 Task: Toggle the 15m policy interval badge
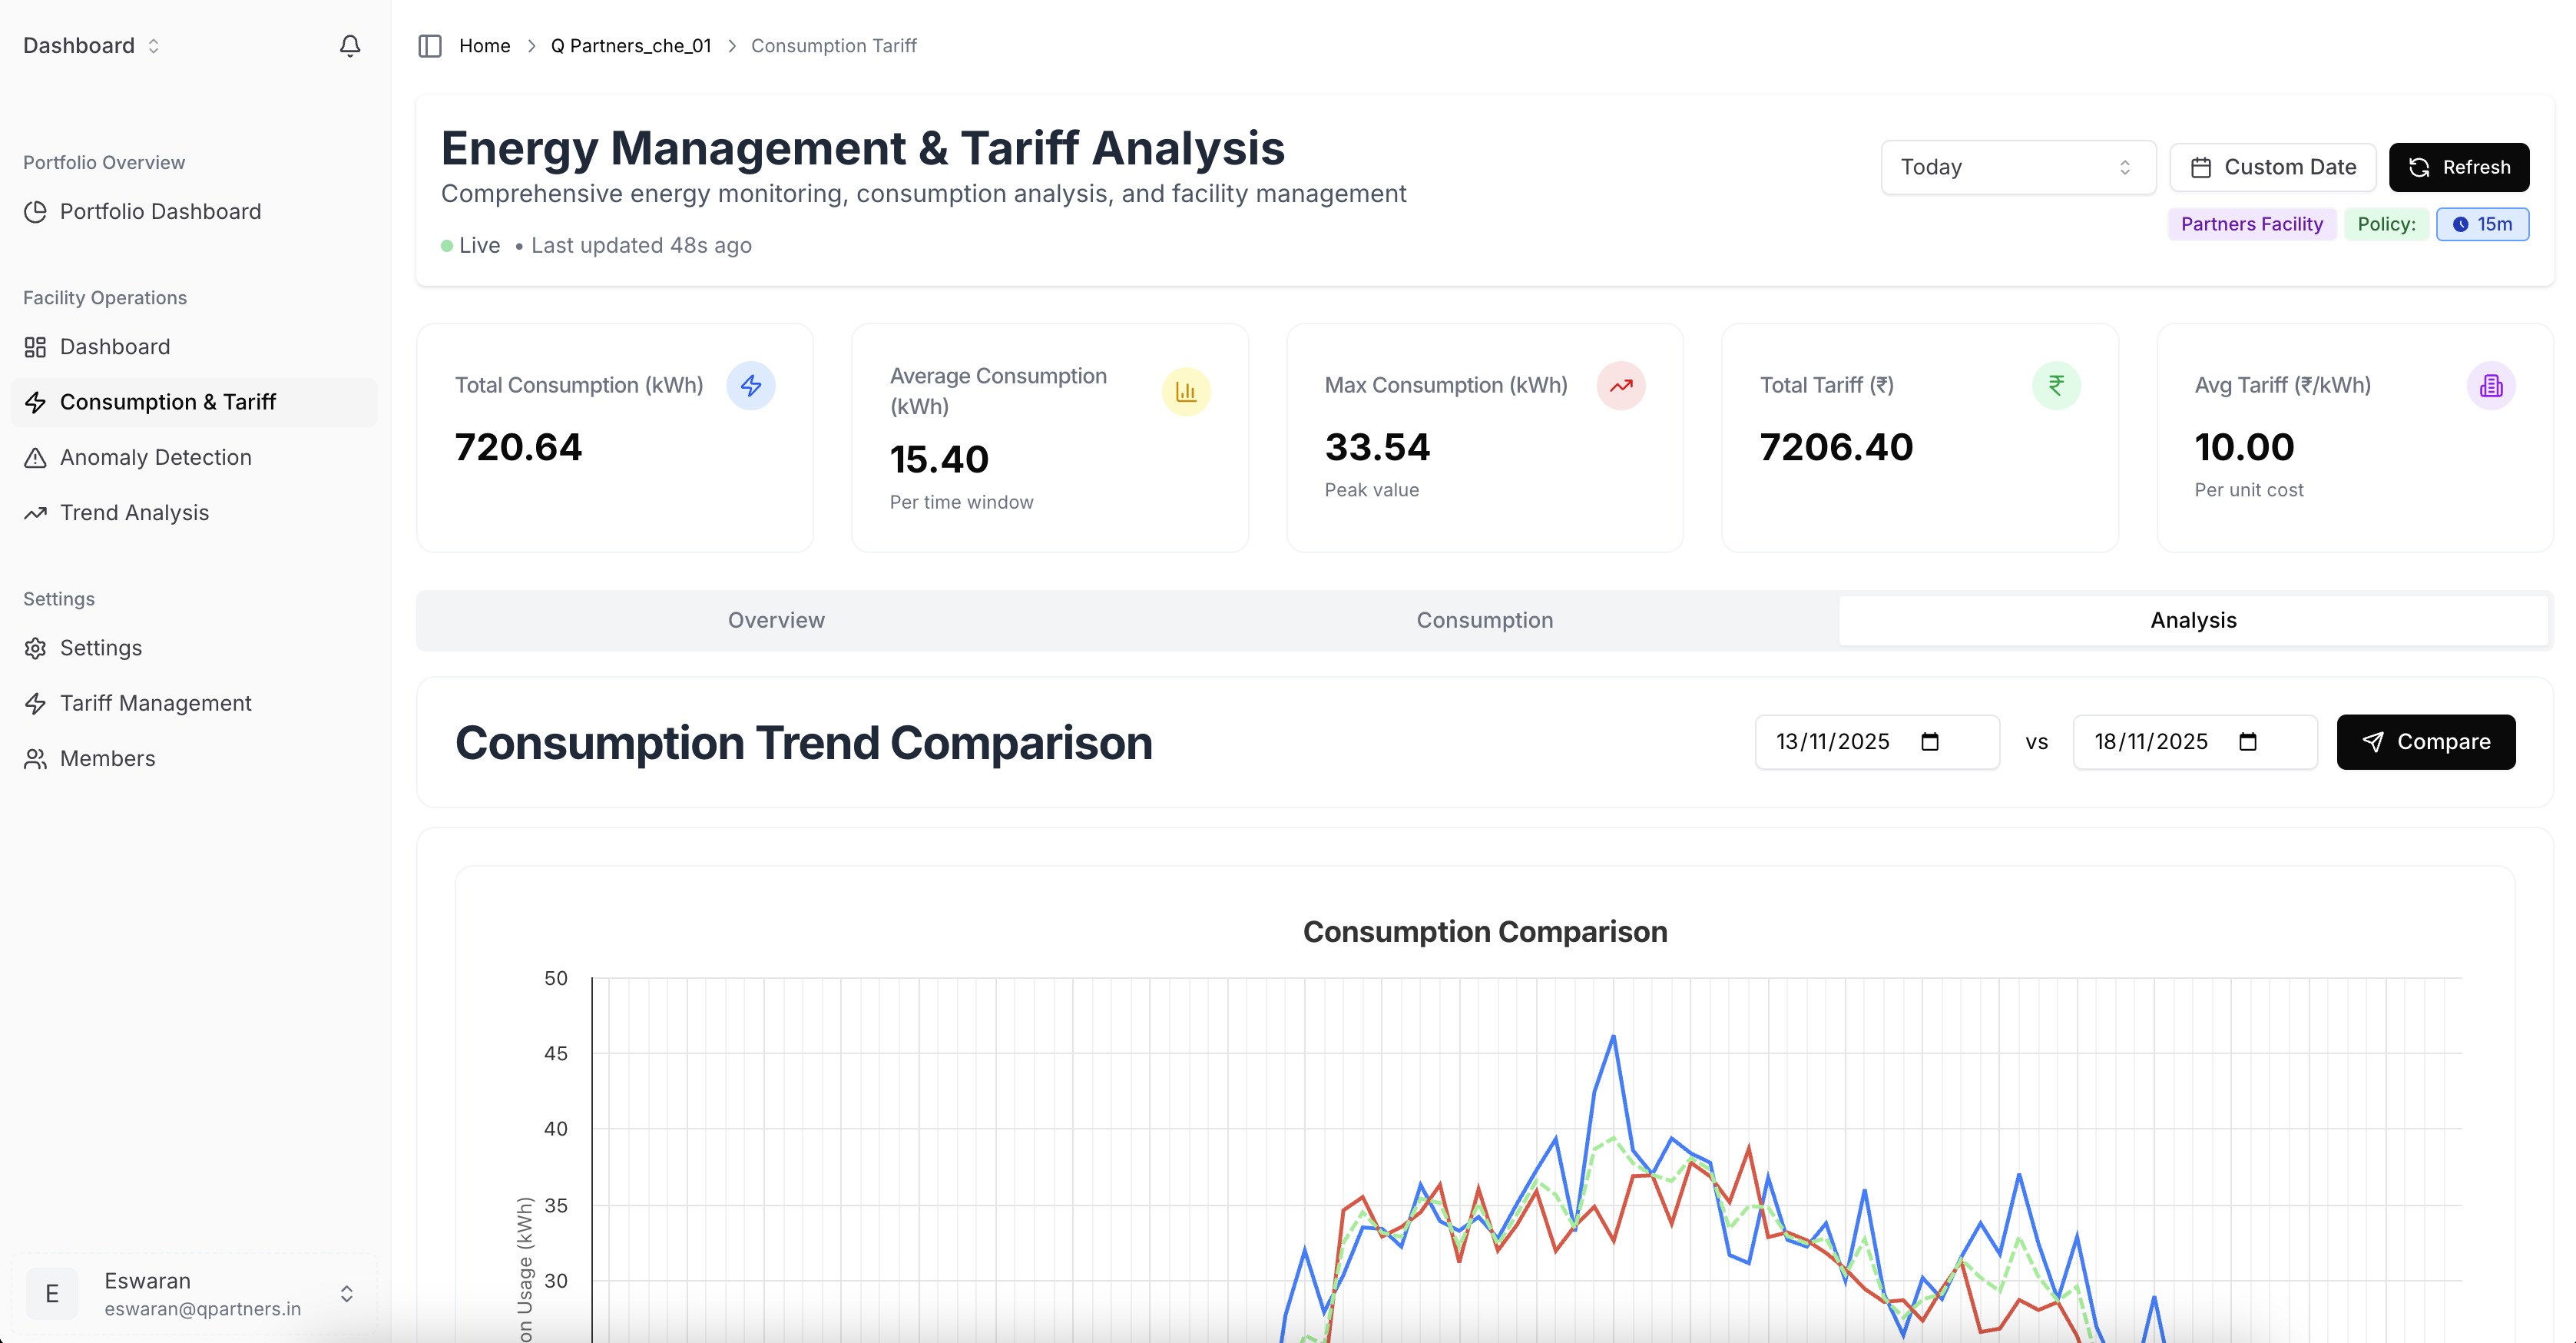point(2482,224)
